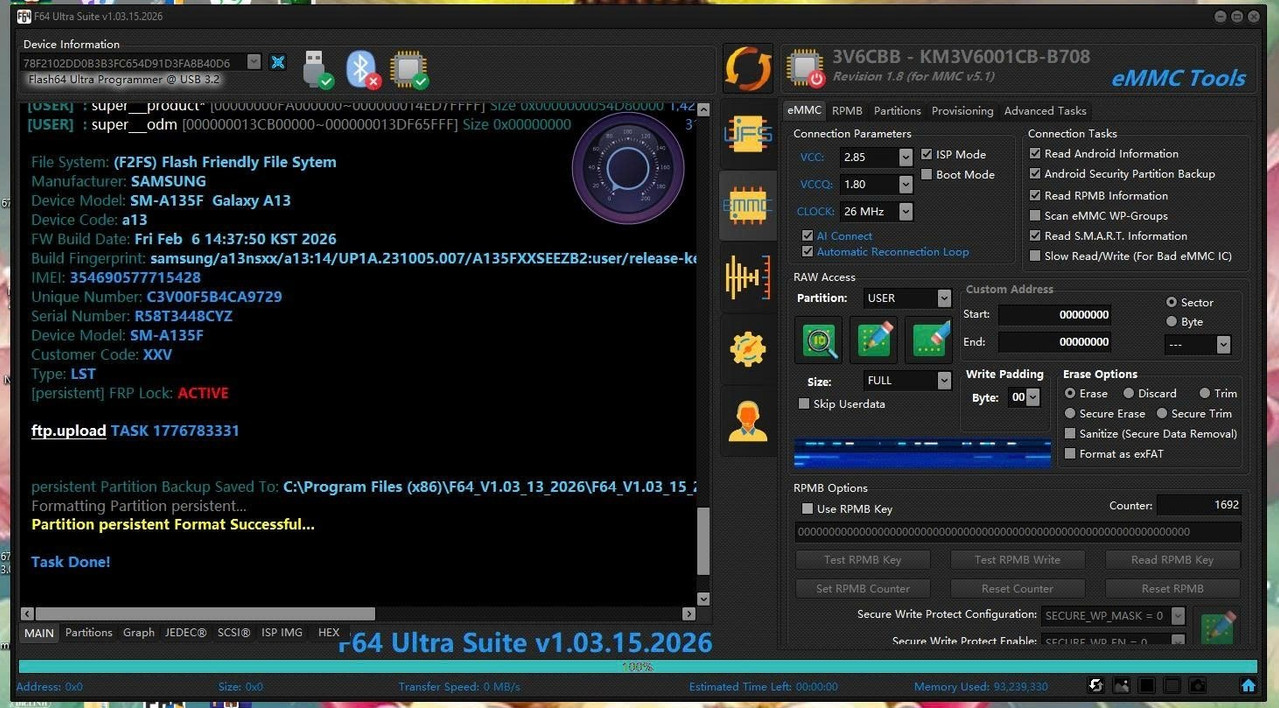Screen dimensions: 1279x708
Task: Open the HEX tab
Action: coord(329,633)
